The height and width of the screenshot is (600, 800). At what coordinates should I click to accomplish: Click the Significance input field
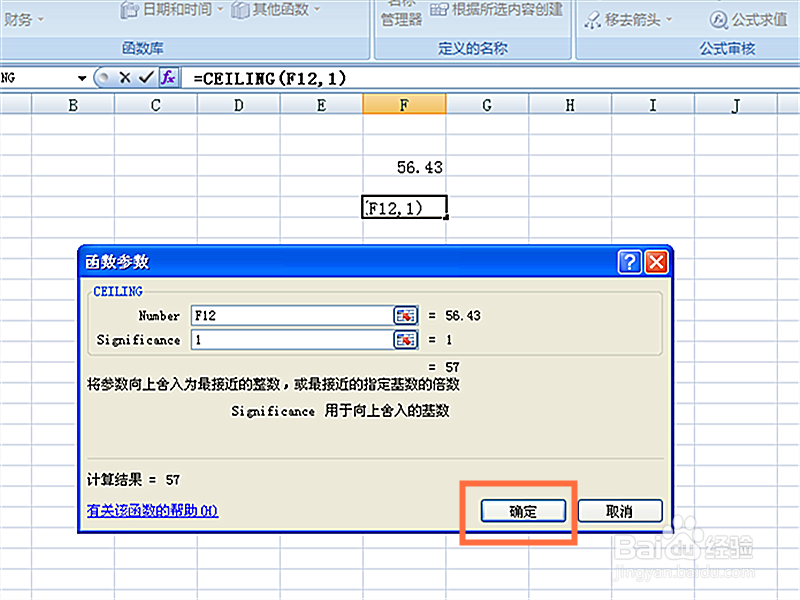pyautogui.click(x=292, y=340)
